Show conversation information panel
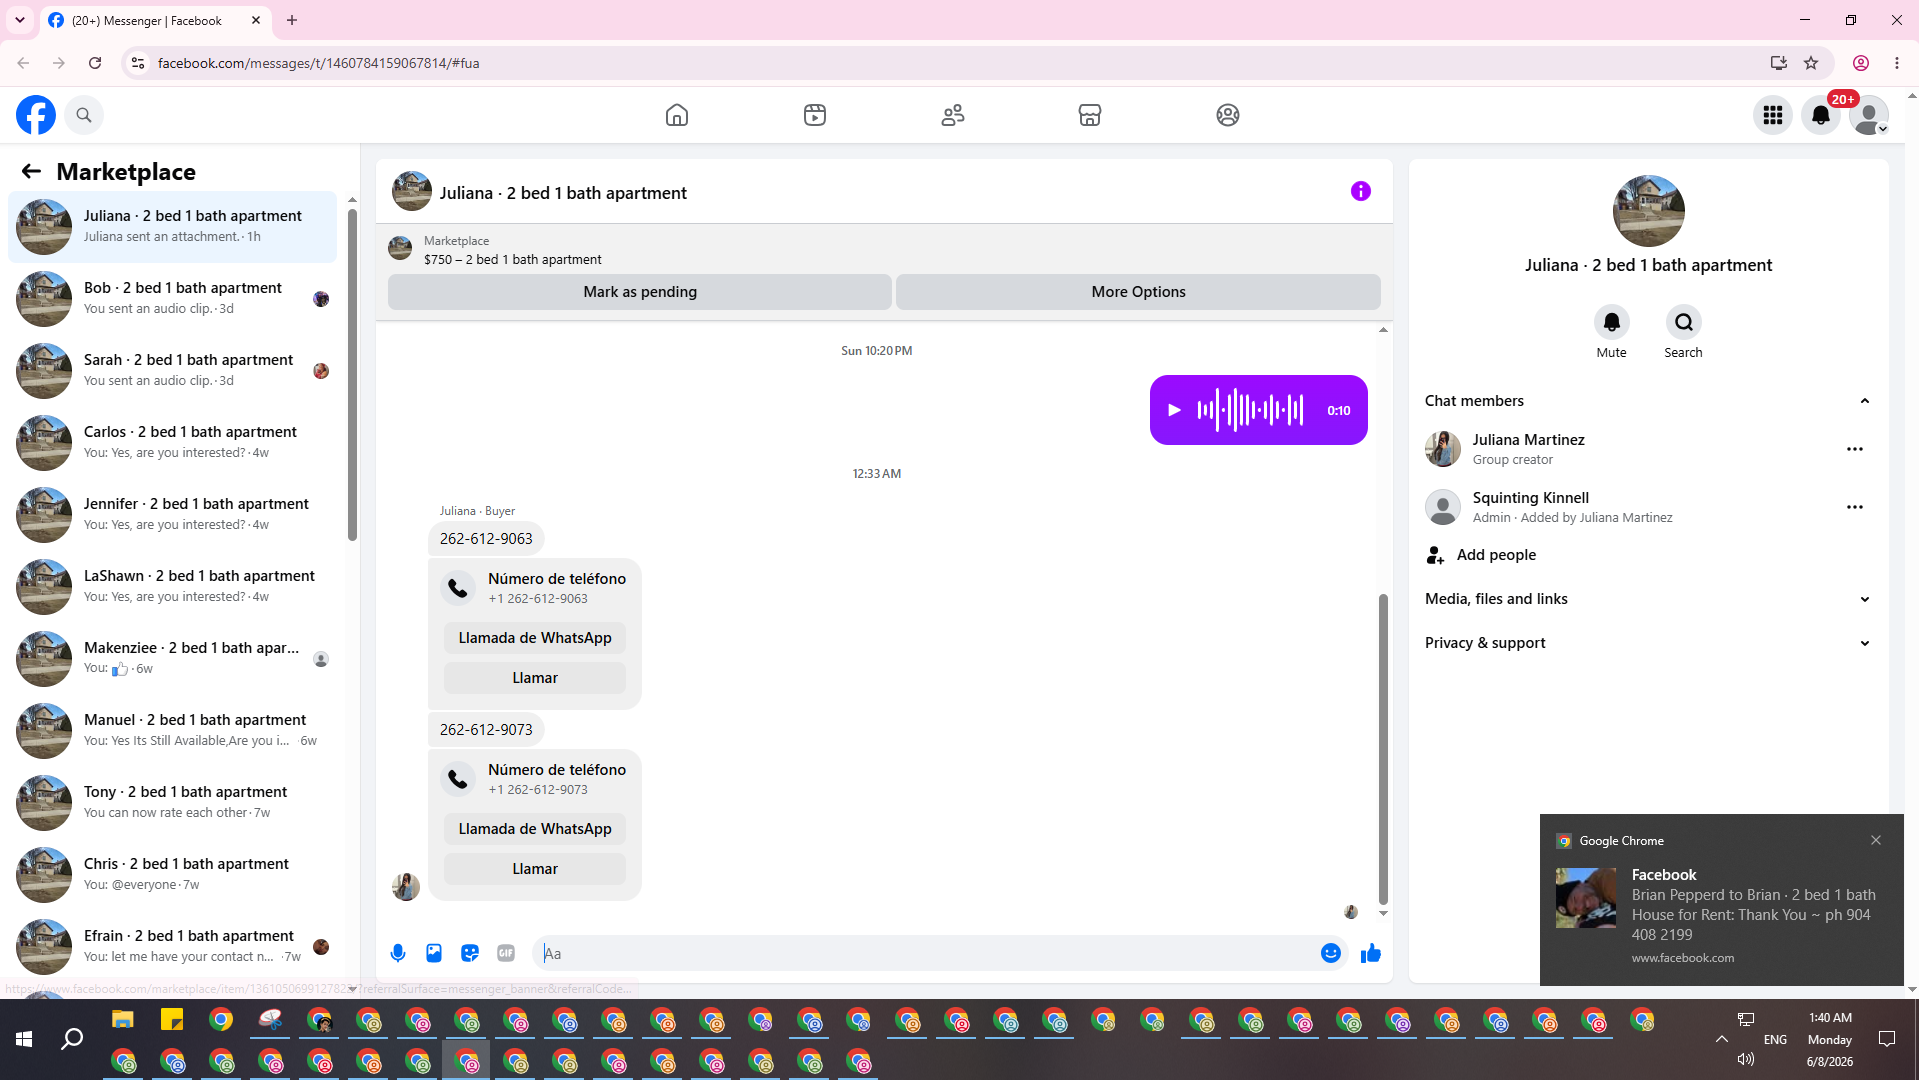This screenshot has height=1080, width=1919. (x=1361, y=191)
